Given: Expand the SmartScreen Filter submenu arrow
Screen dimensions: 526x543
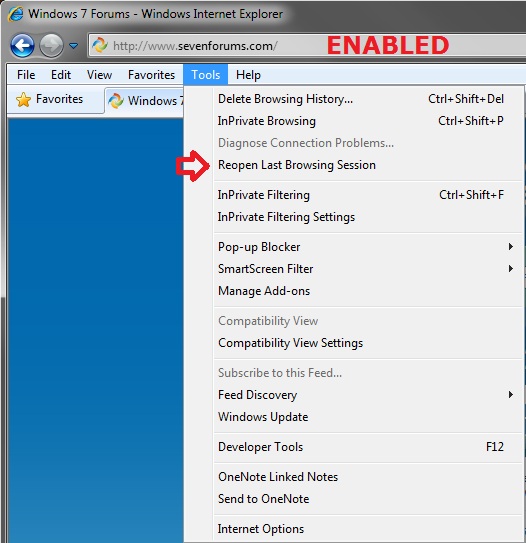Looking at the screenshot, I should coord(510,268).
